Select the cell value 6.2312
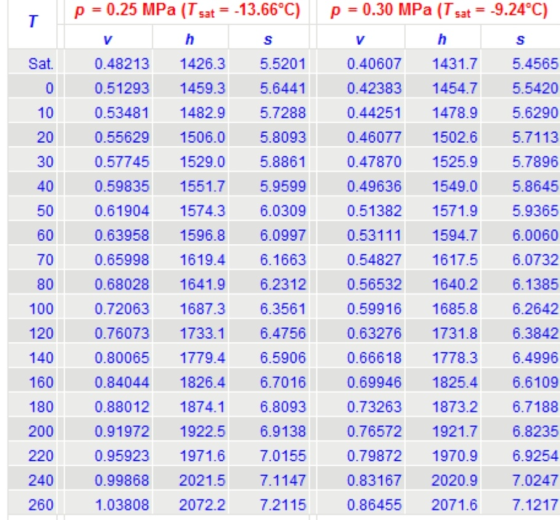Image resolution: width=560 pixels, height=520 pixels. pos(283,284)
